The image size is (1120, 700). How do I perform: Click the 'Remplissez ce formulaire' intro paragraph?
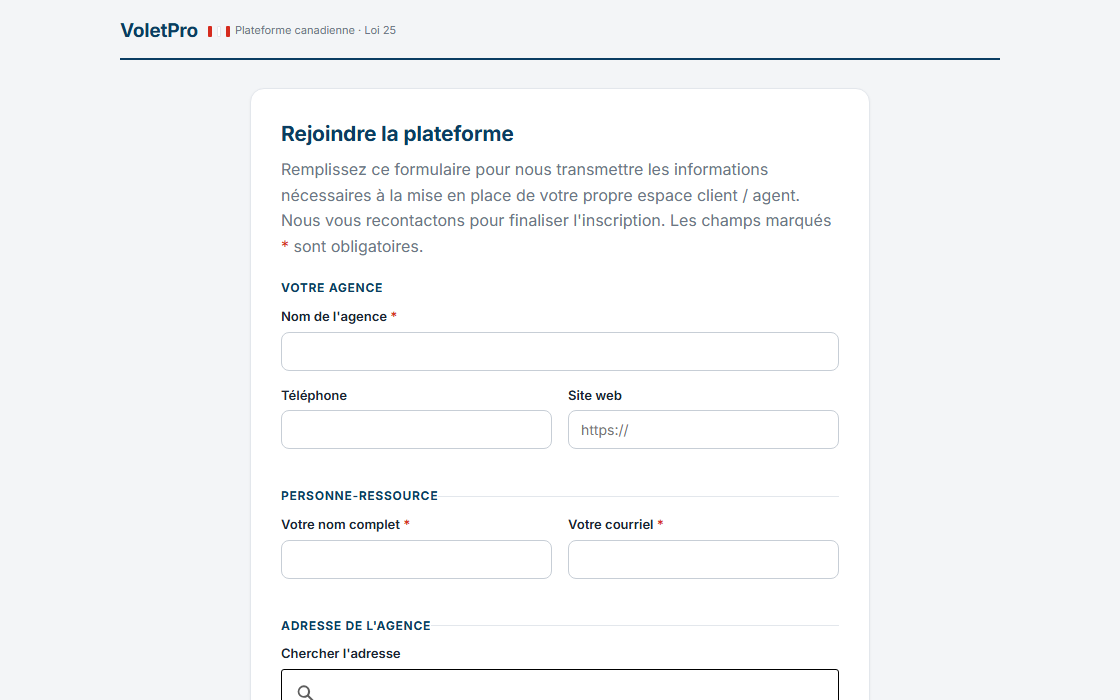pos(556,208)
